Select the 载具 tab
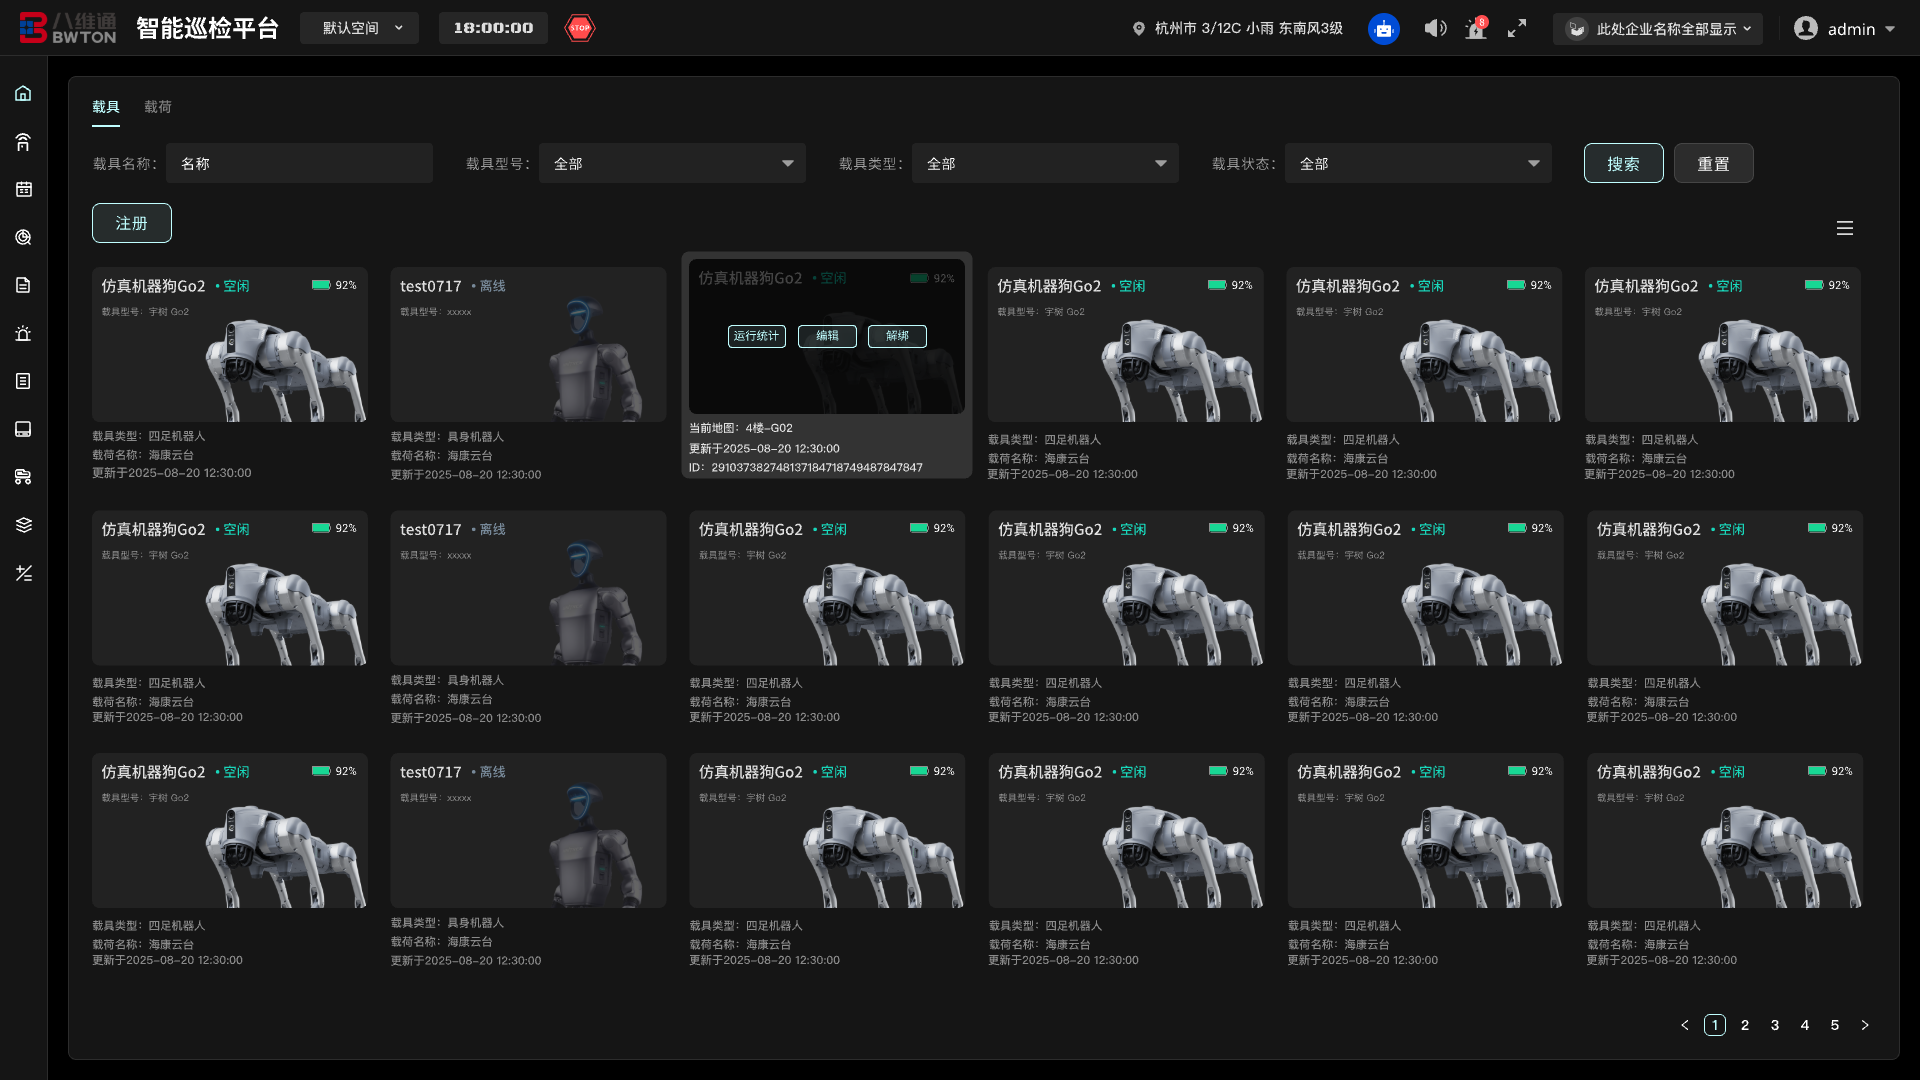Screen dimensions: 1920x1080 coord(106,107)
